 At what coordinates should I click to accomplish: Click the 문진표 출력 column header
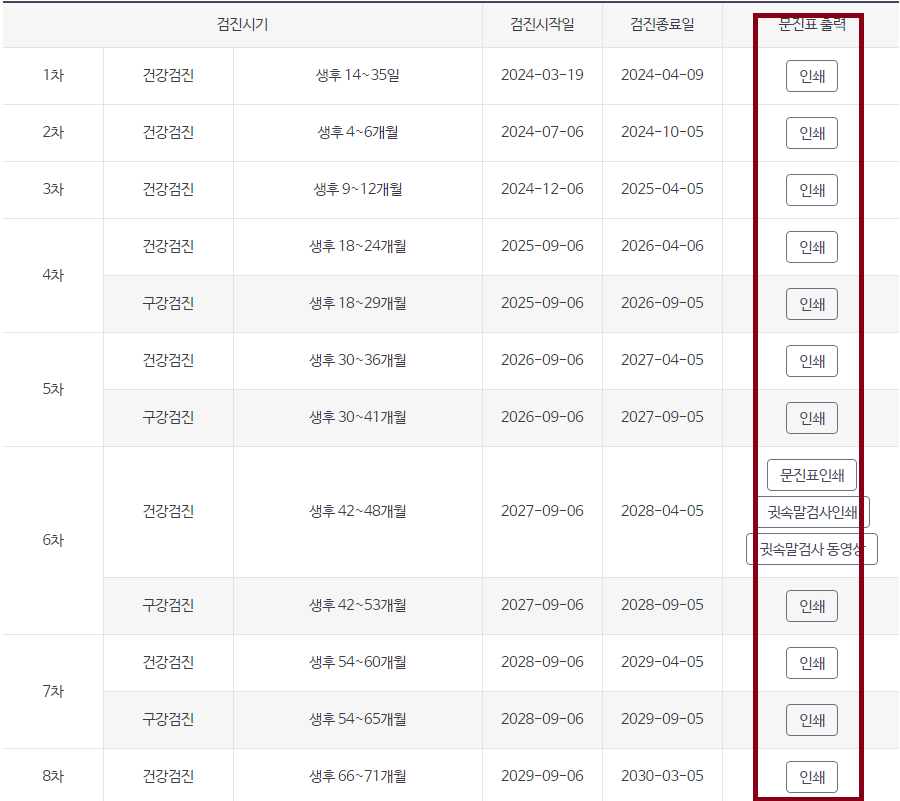pos(810,25)
